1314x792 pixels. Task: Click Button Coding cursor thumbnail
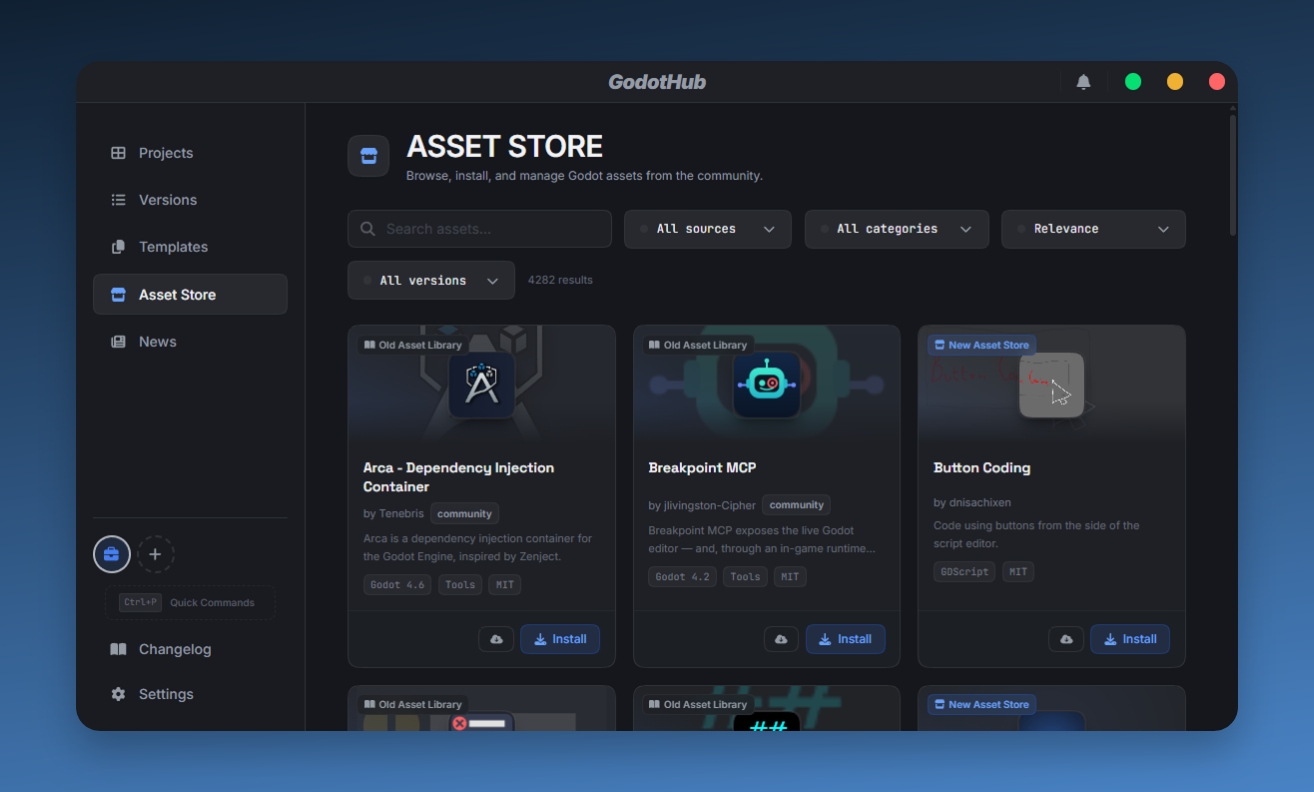pos(1052,385)
